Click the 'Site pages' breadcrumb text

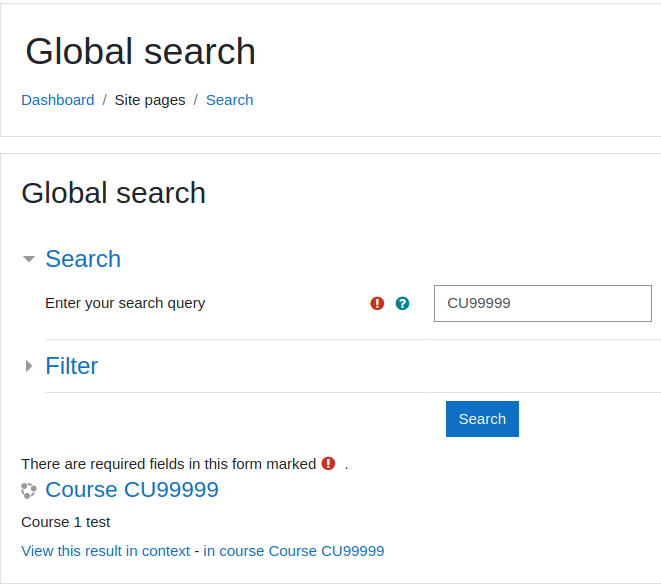pyautogui.click(x=150, y=100)
